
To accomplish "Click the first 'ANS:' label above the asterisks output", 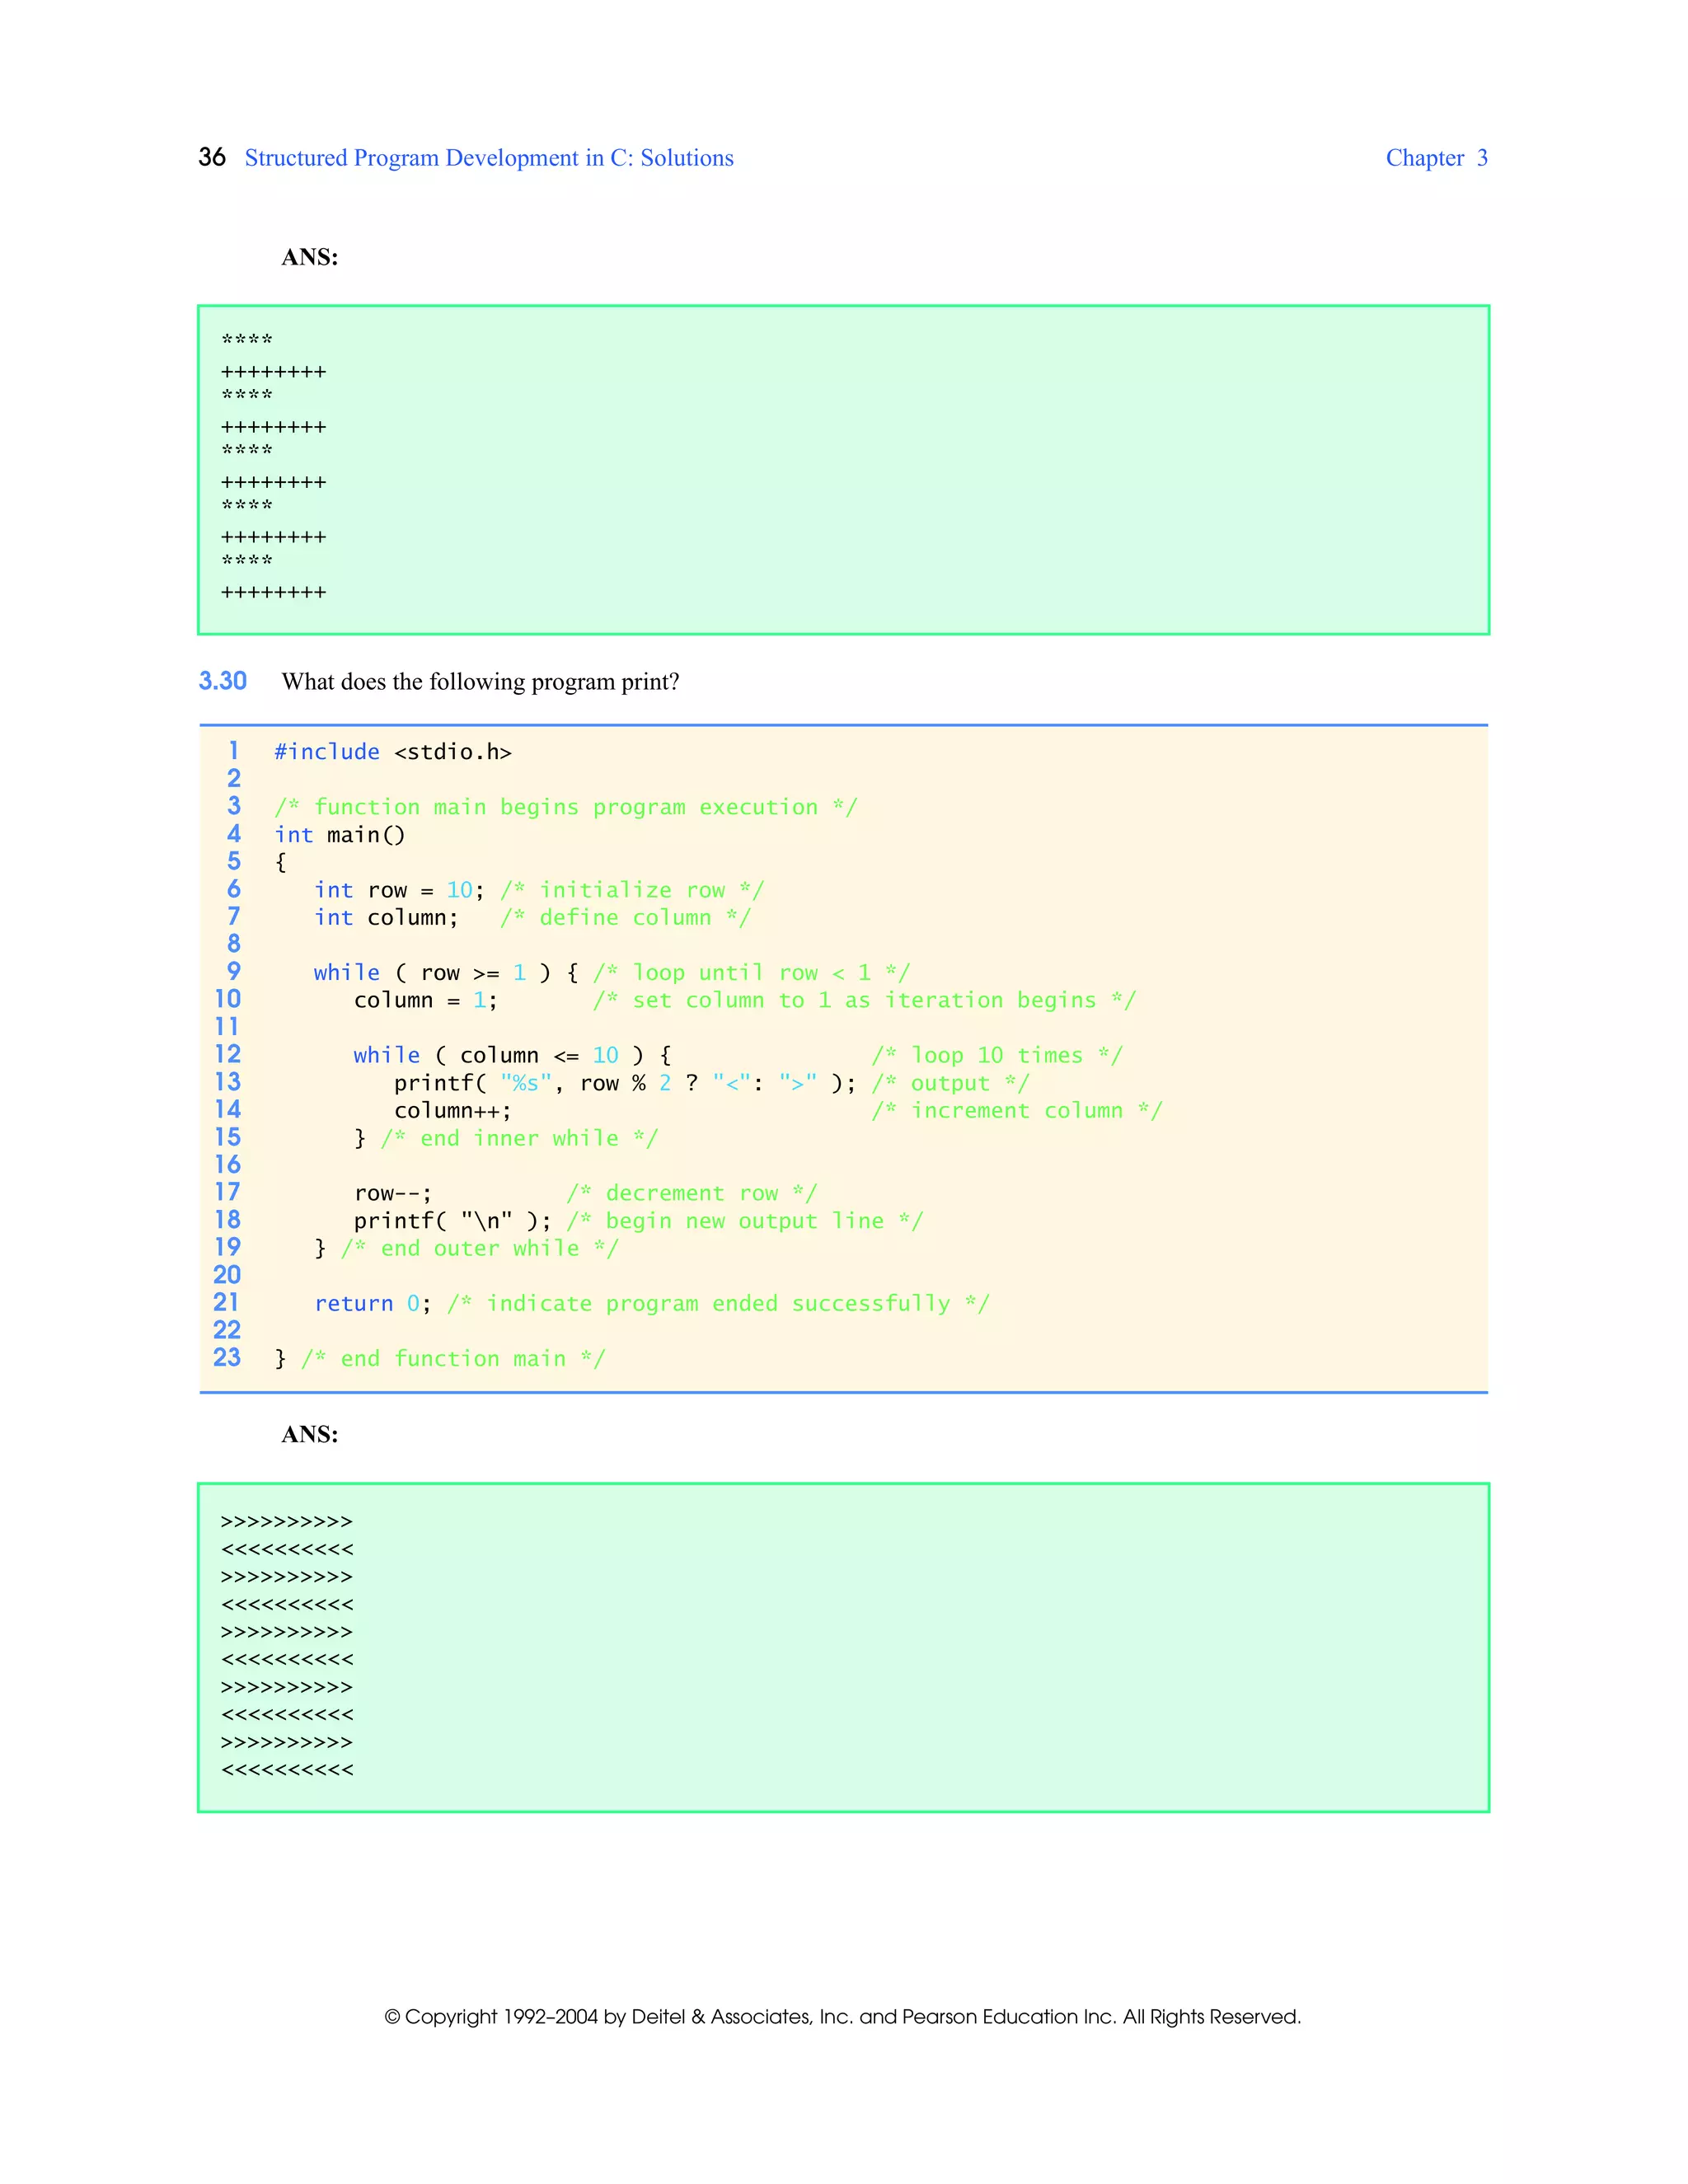I will pos(309,257).
